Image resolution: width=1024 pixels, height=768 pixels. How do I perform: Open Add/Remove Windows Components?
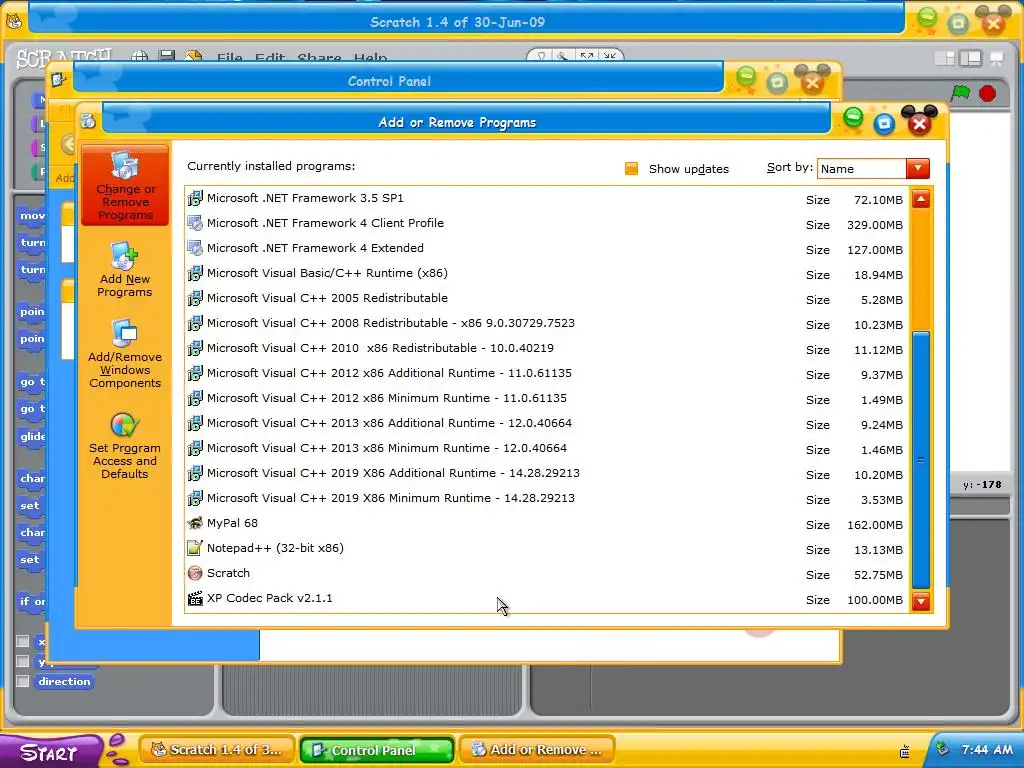pyautogui.click(x=125, y=355)
